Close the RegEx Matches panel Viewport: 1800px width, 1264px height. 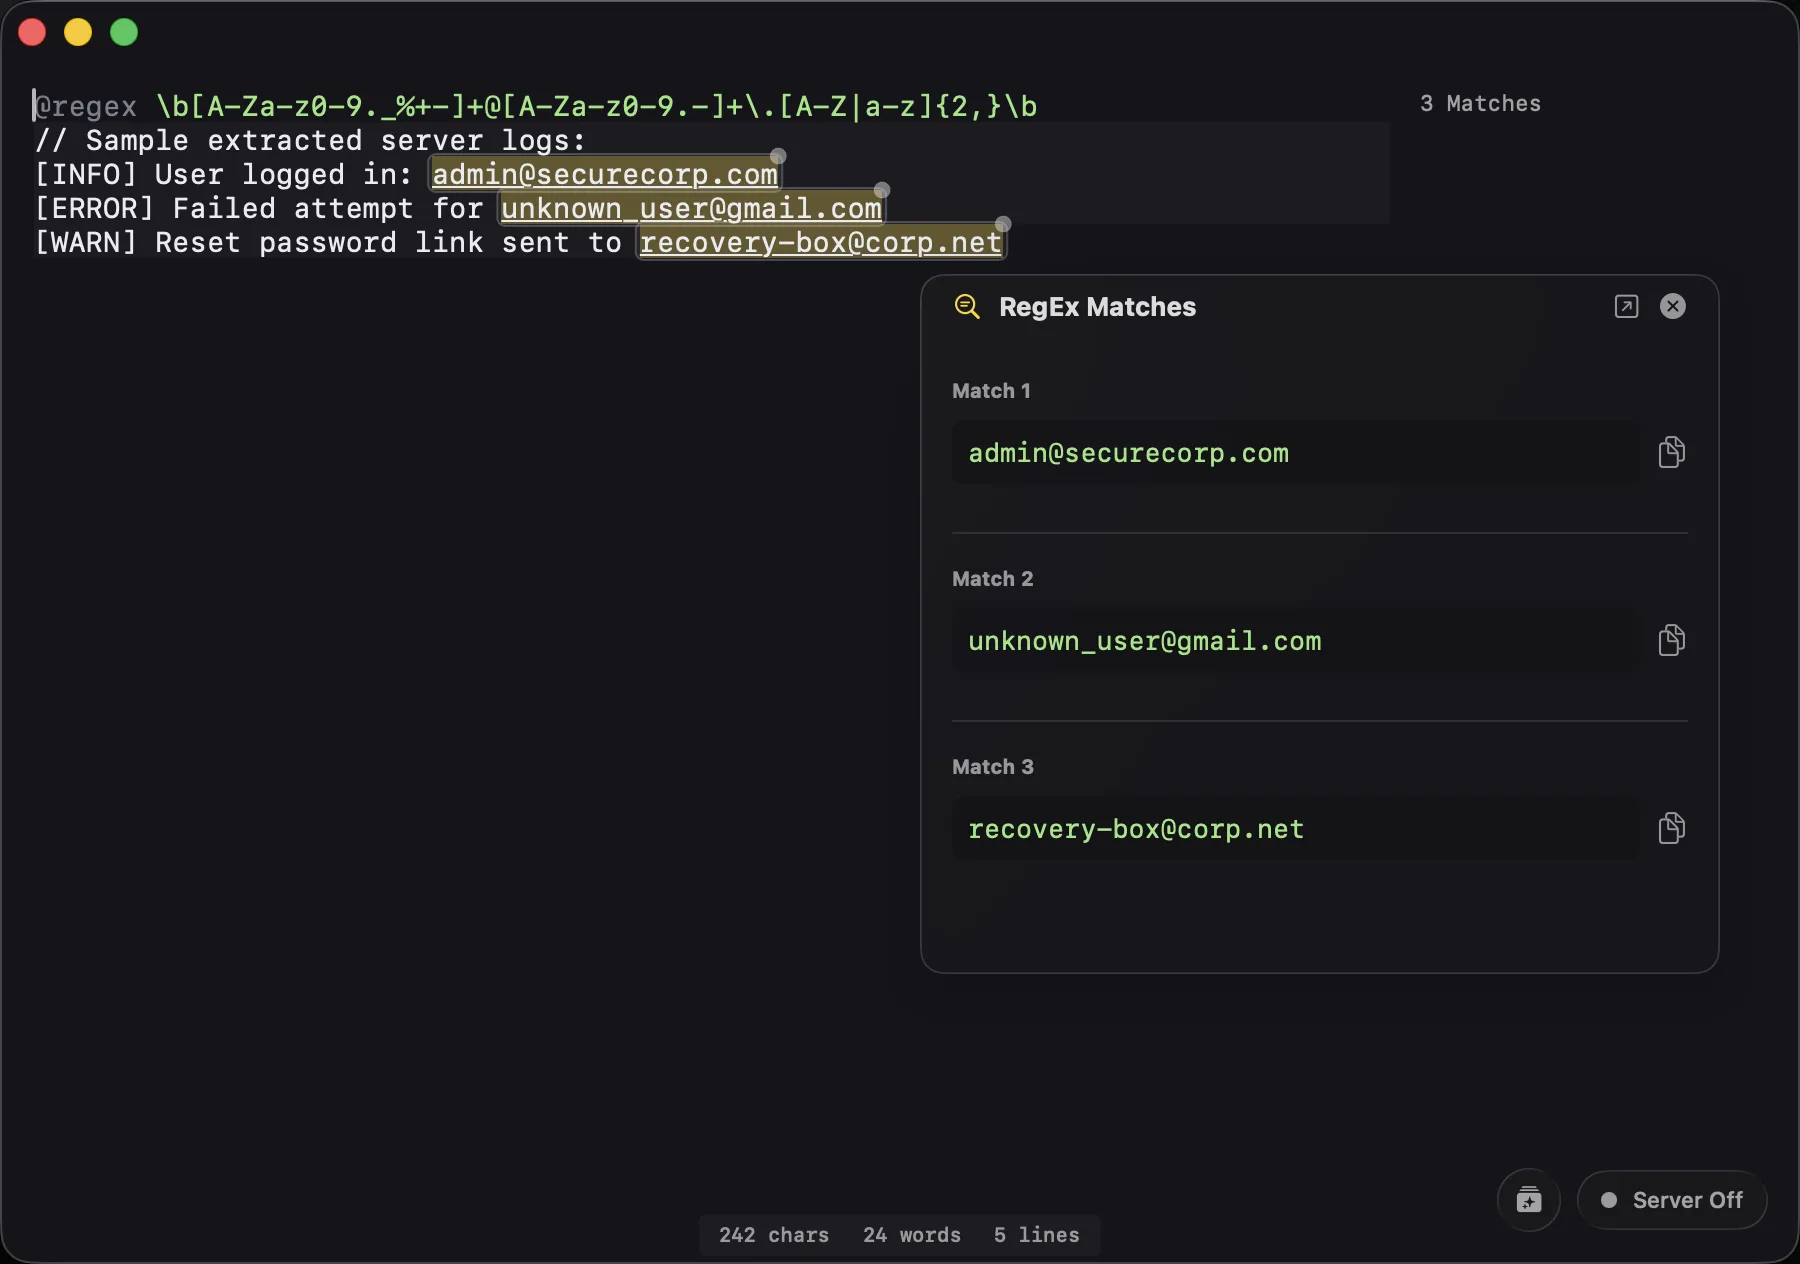click(1673, 306)
